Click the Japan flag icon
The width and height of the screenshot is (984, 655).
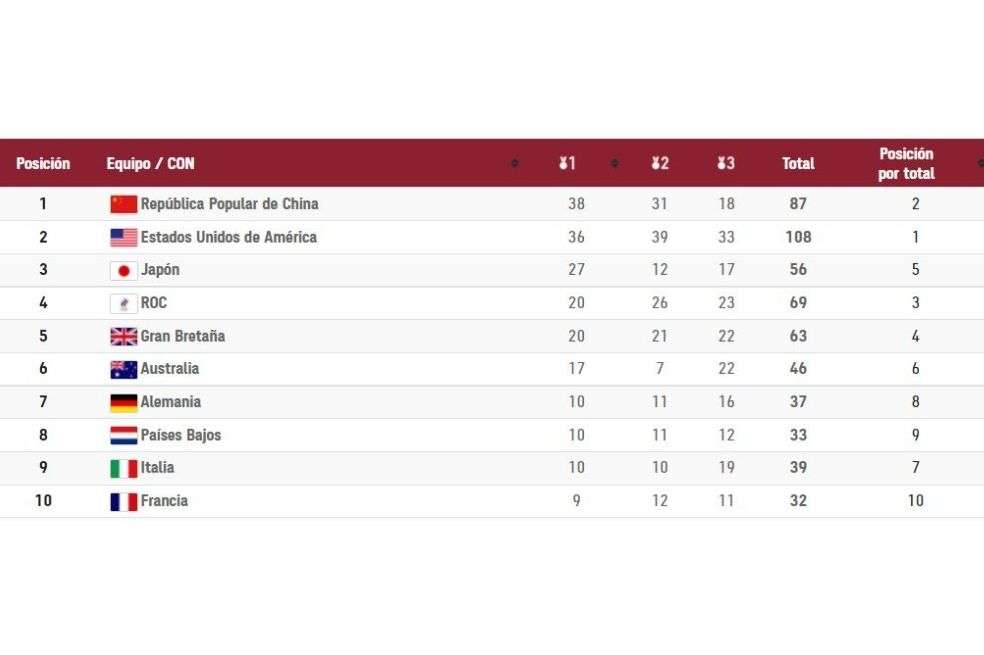[x=124, y=270]
